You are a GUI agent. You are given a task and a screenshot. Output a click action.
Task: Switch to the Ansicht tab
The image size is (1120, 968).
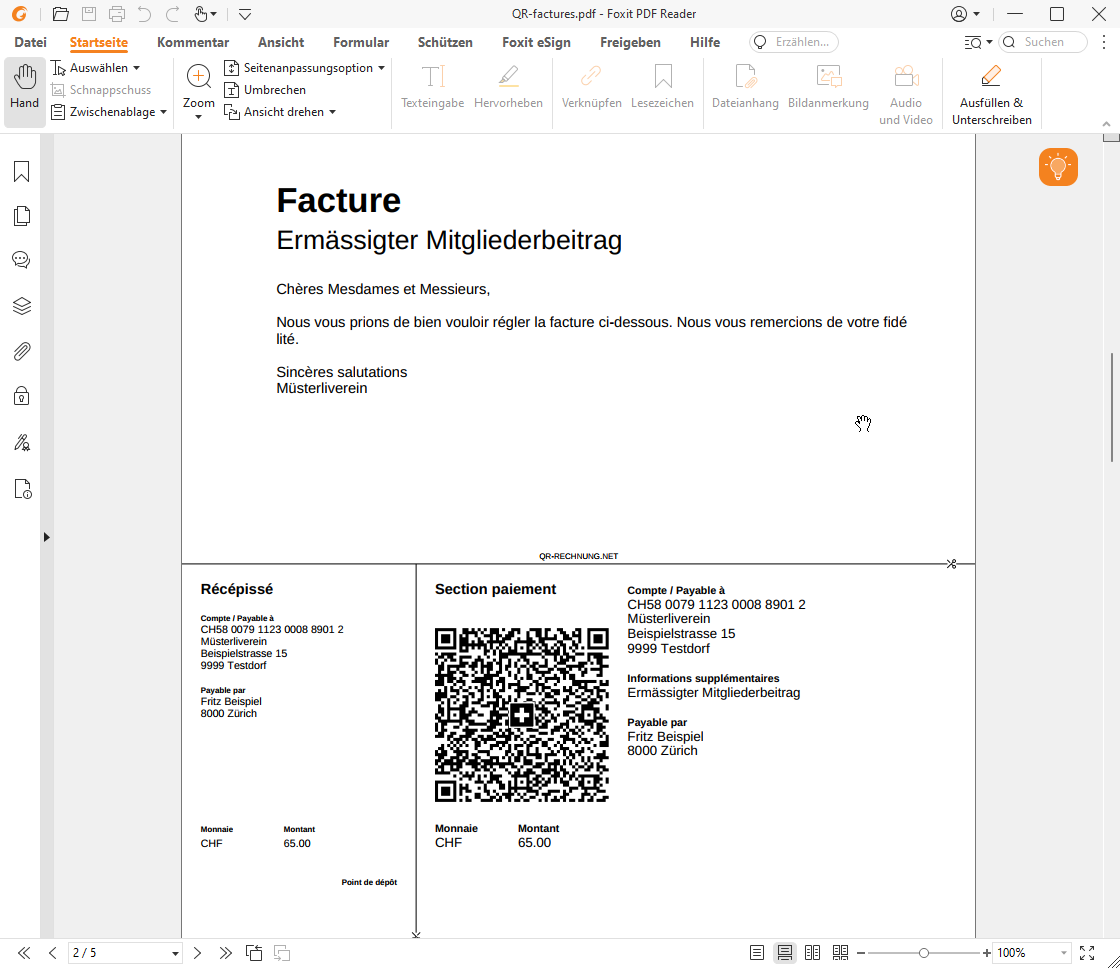pos(281,42)
